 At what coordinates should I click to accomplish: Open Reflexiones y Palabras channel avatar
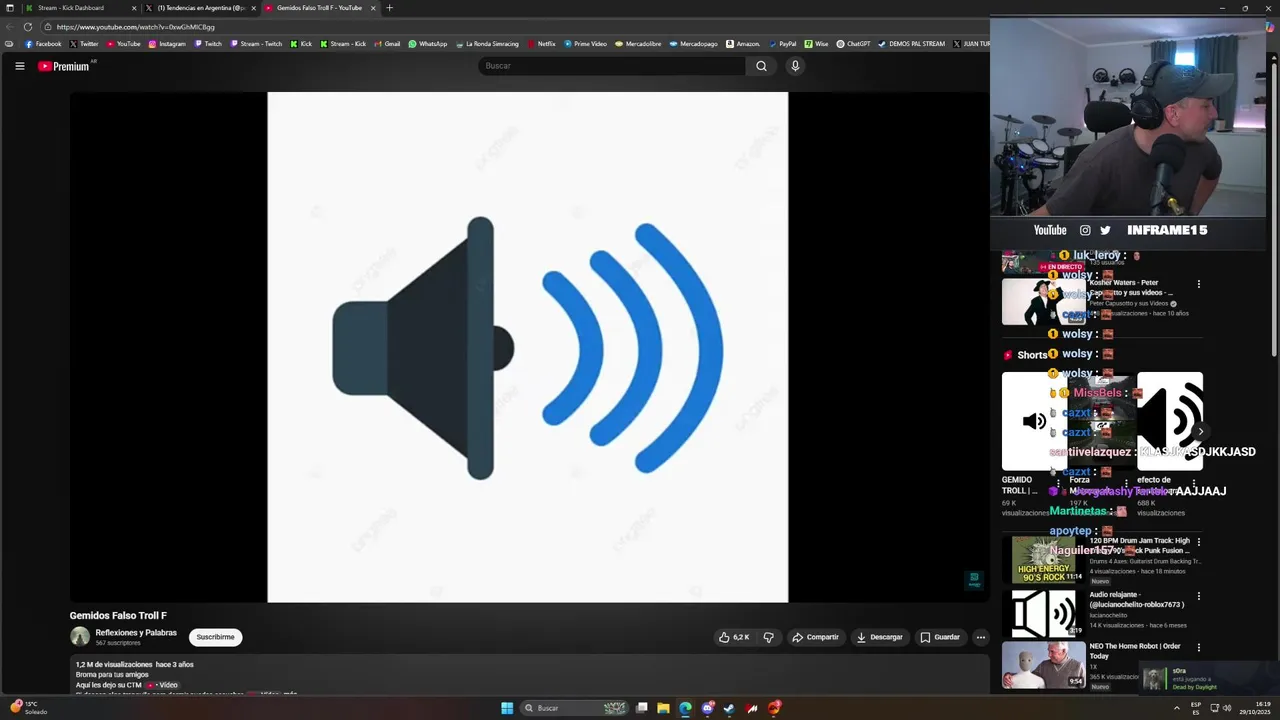coord(79,637)
